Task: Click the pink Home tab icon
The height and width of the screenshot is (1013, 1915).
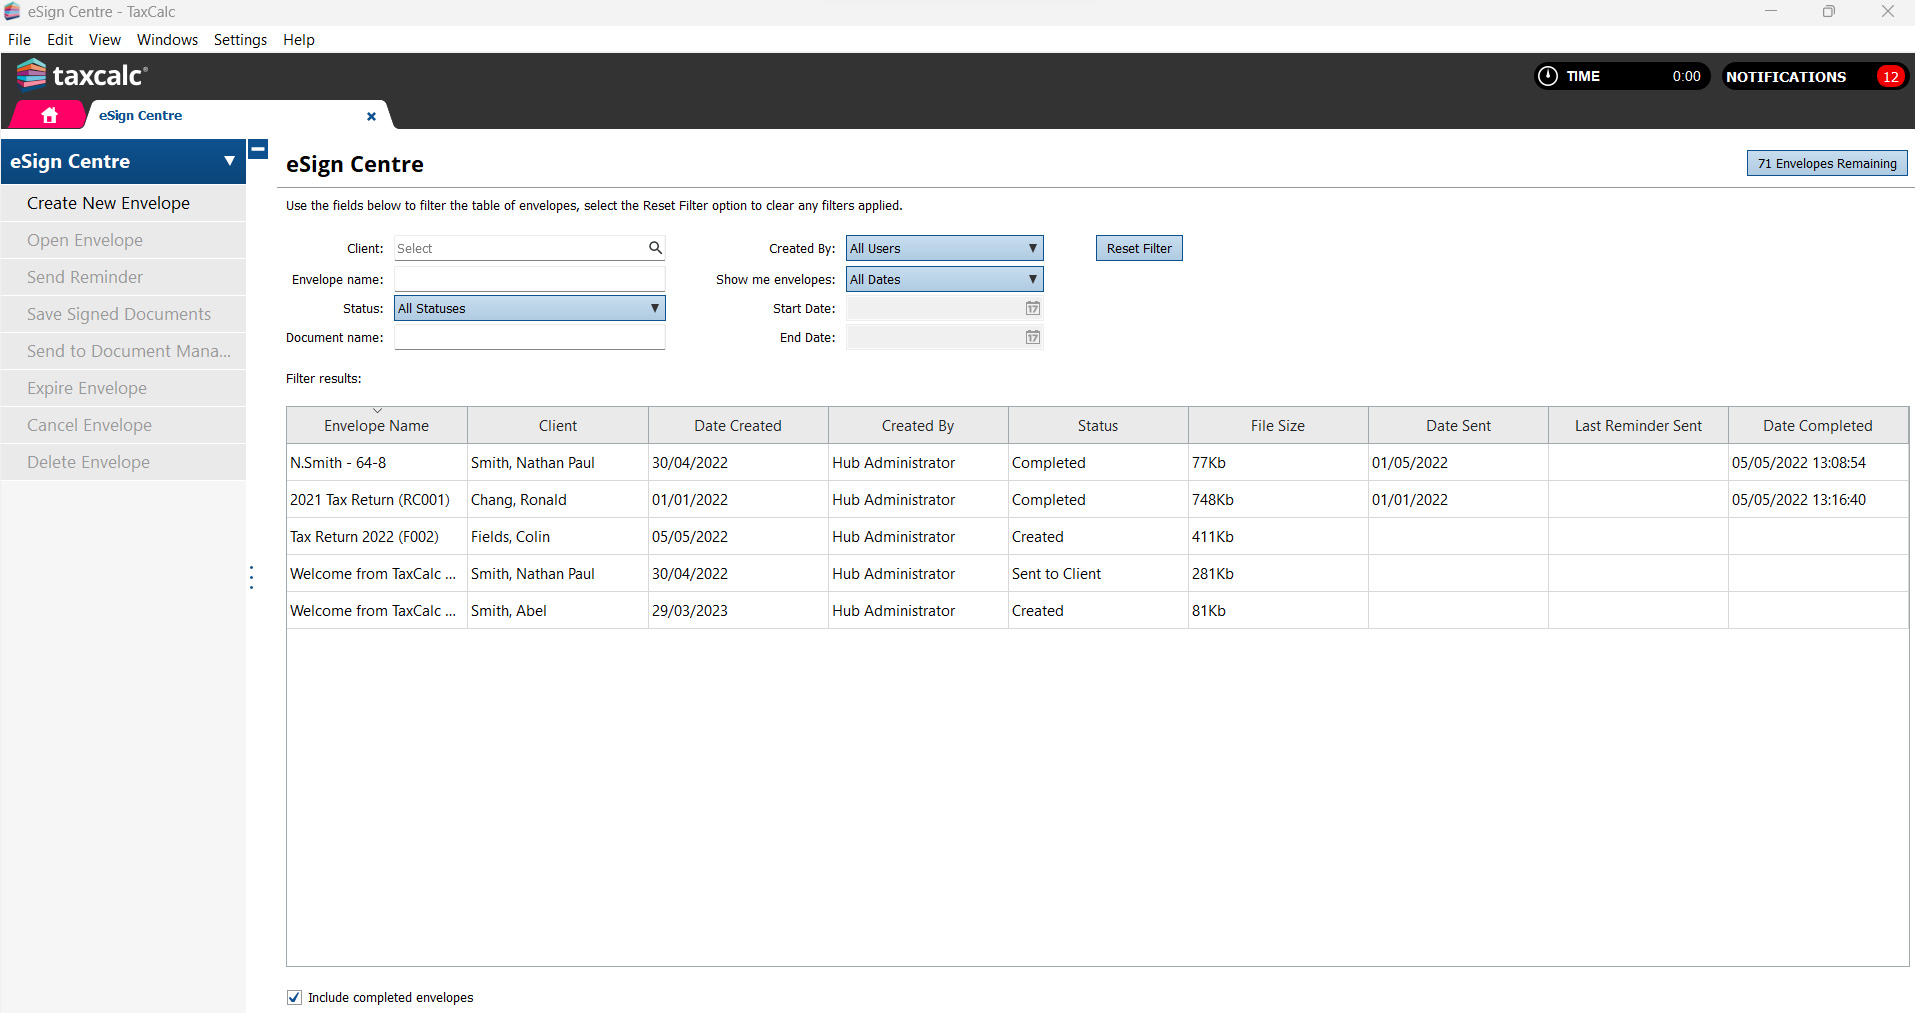Action: [x=49, y=115]
